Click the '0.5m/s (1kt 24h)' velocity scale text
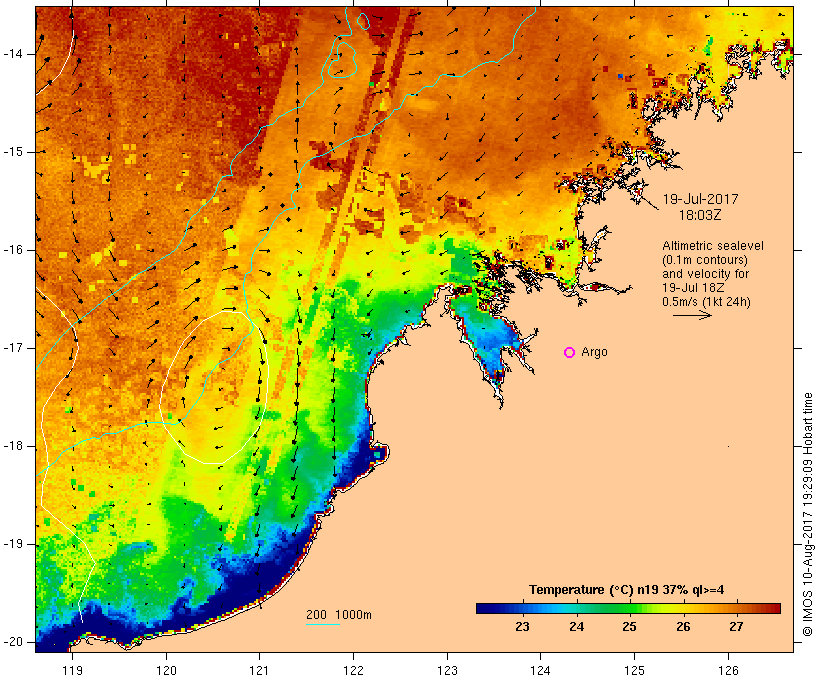 click(x=706, y=302)
